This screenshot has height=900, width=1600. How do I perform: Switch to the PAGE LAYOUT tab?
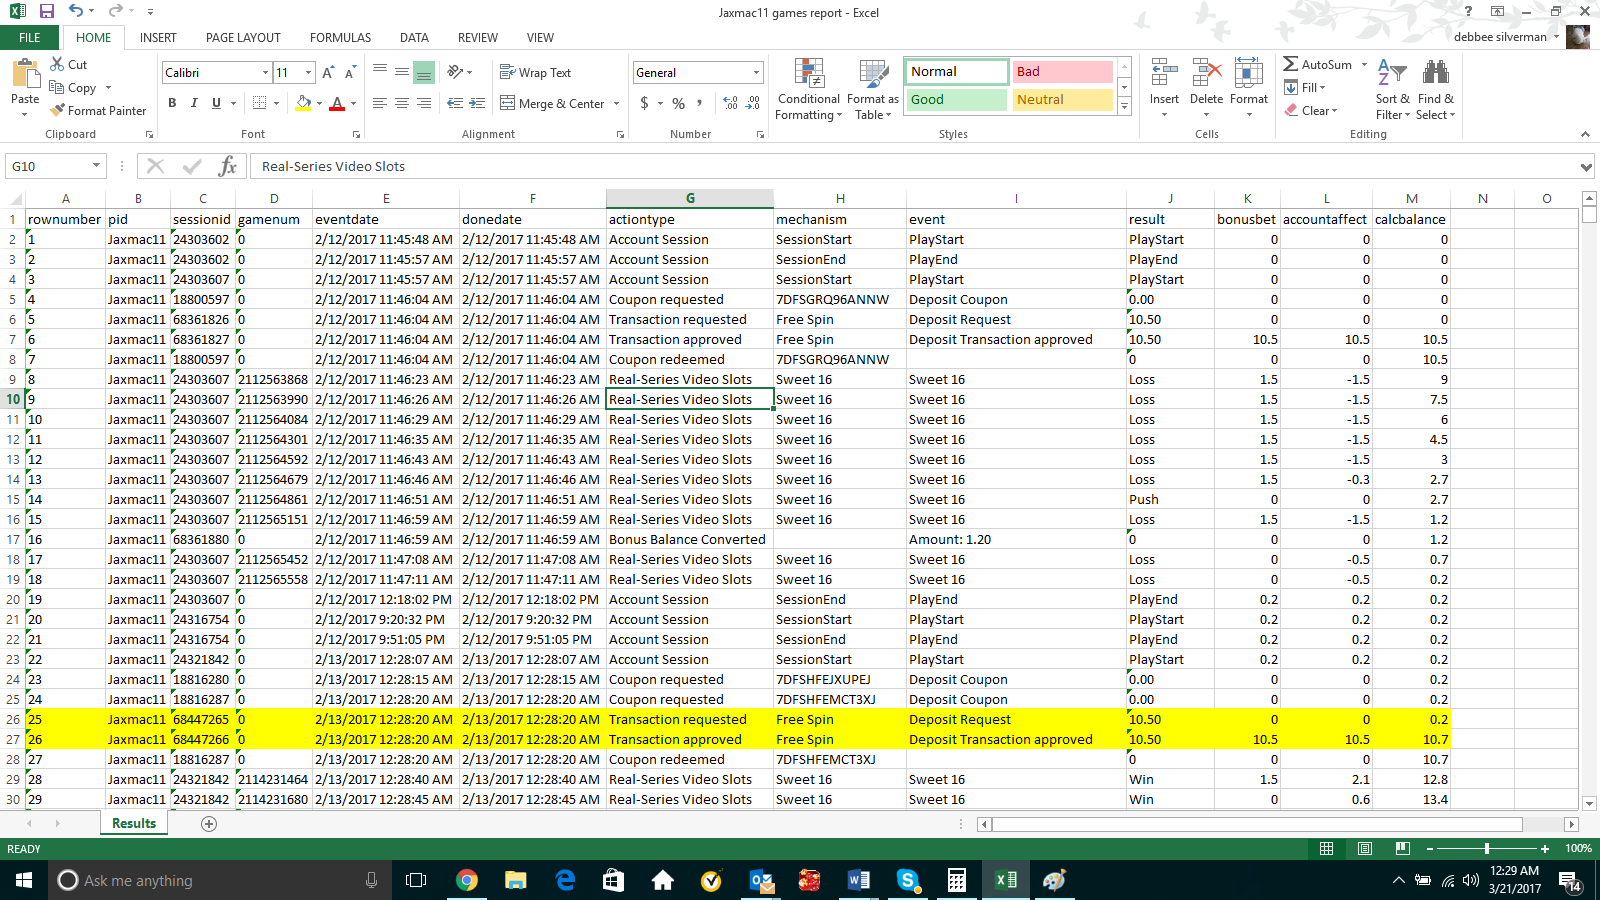click(243, 38)
